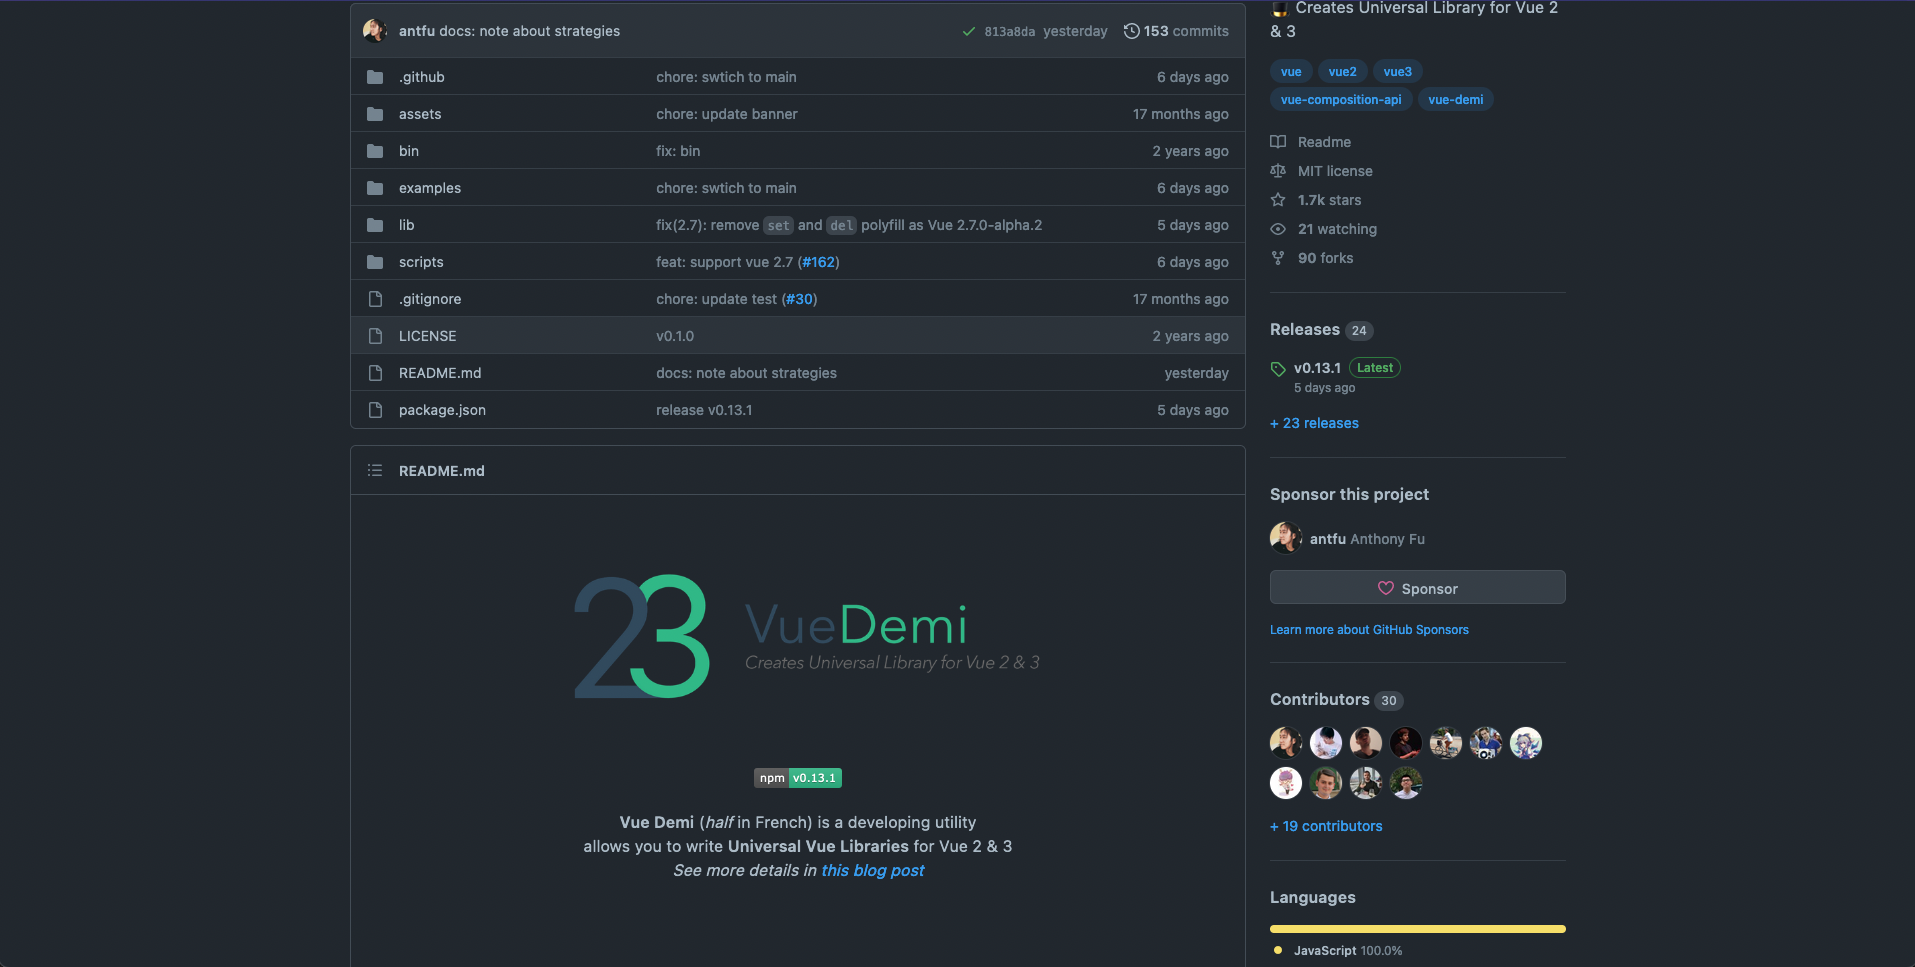Click the heart icon on Sponsor button
The width and height of the screenshot is (1915, 967).
[1386, 588]
